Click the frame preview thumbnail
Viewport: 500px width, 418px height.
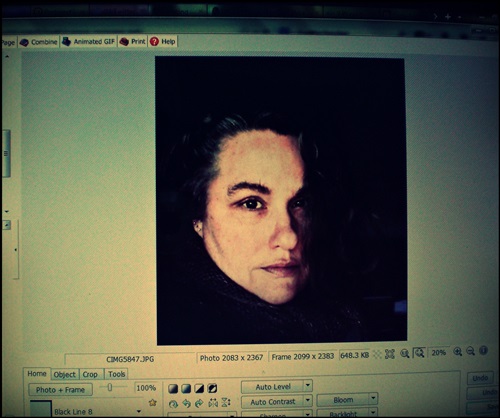click(x=41, y=409)
